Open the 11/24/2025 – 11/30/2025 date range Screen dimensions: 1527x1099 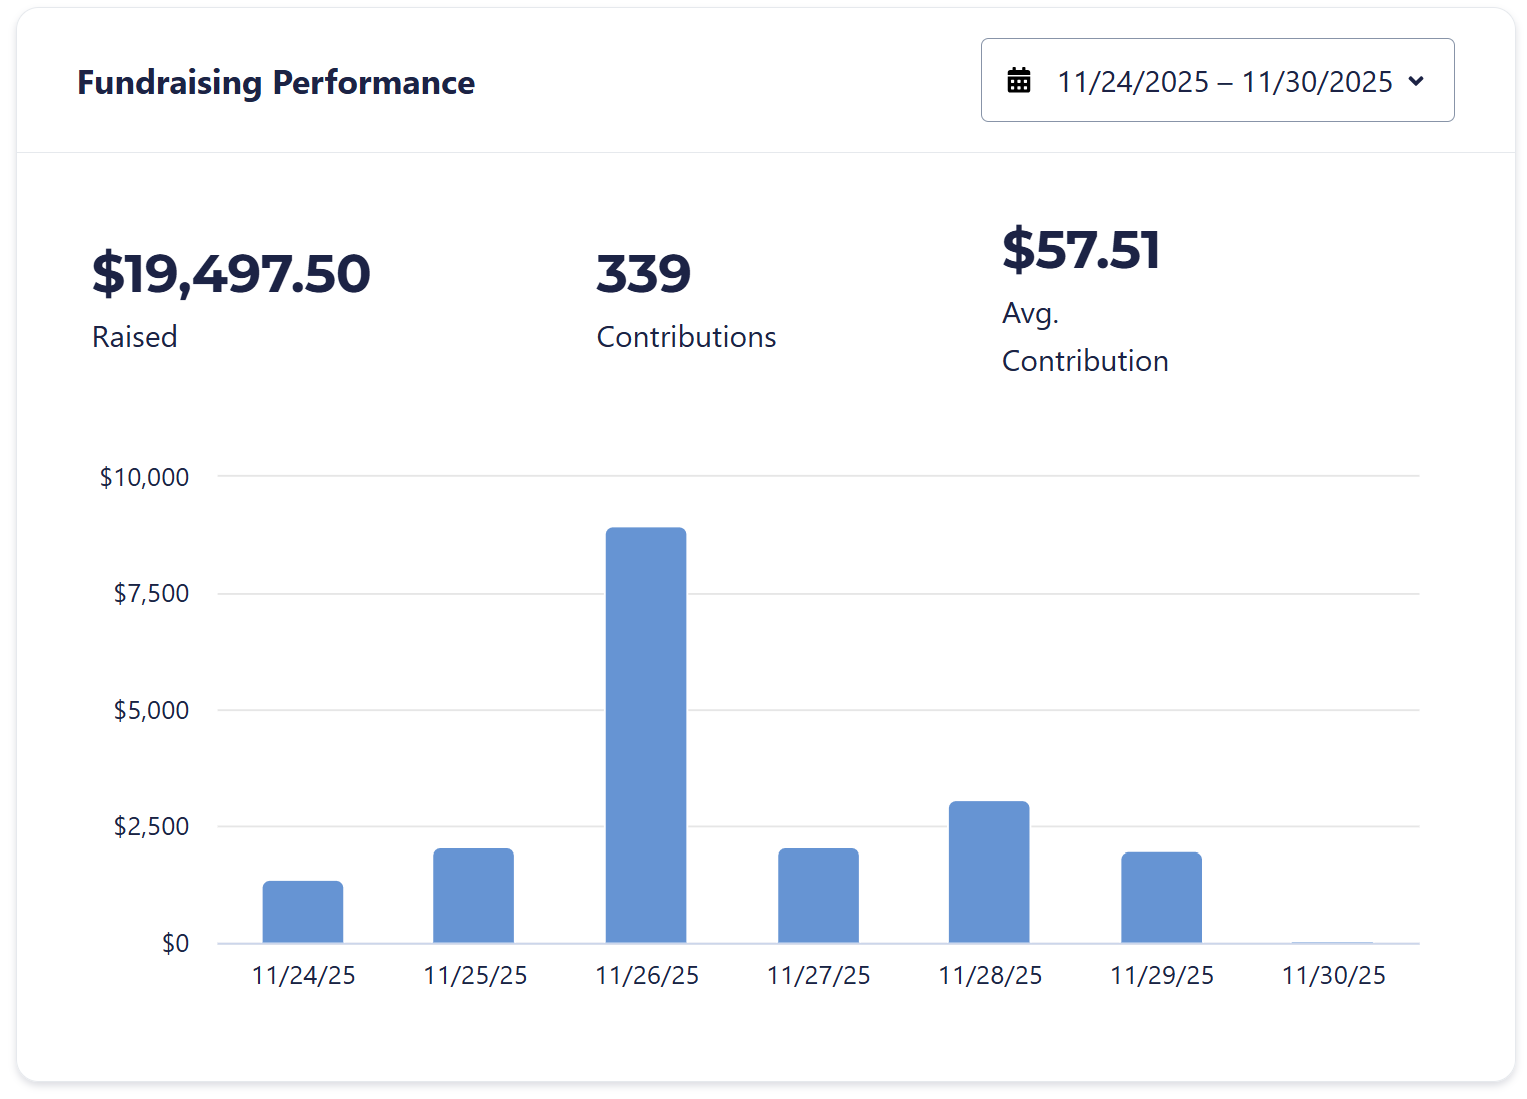[1224, 81]
